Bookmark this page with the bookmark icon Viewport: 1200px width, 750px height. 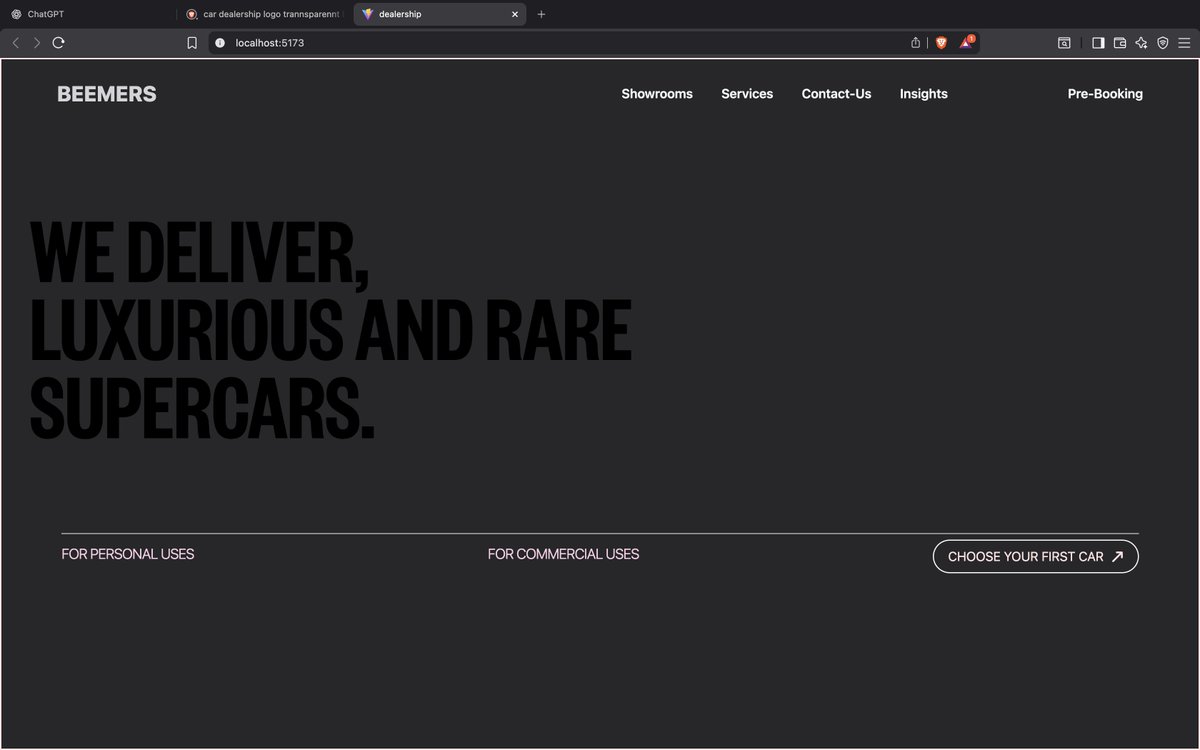click(192, 43)
